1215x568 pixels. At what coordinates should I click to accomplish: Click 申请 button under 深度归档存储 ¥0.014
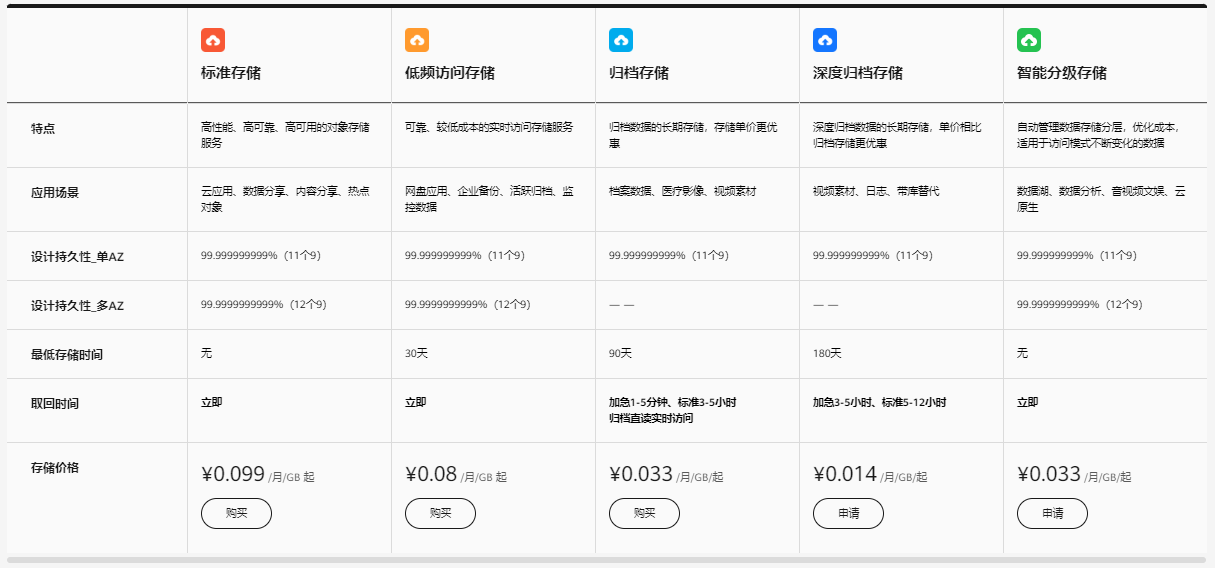pos(848,513)
